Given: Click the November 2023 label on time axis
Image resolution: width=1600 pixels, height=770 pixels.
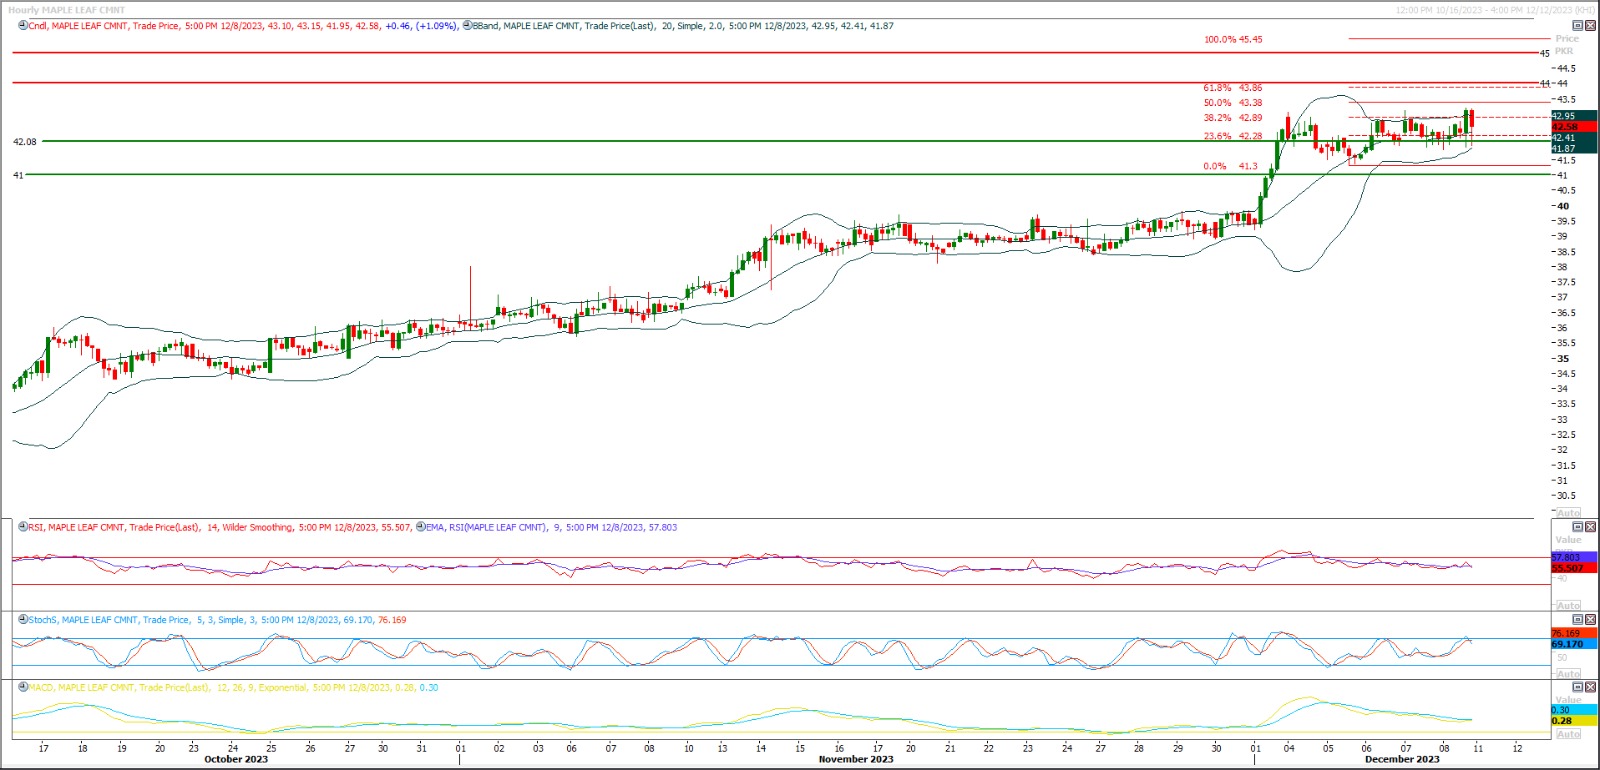Looking at the screenshot, I should [856, 760].
